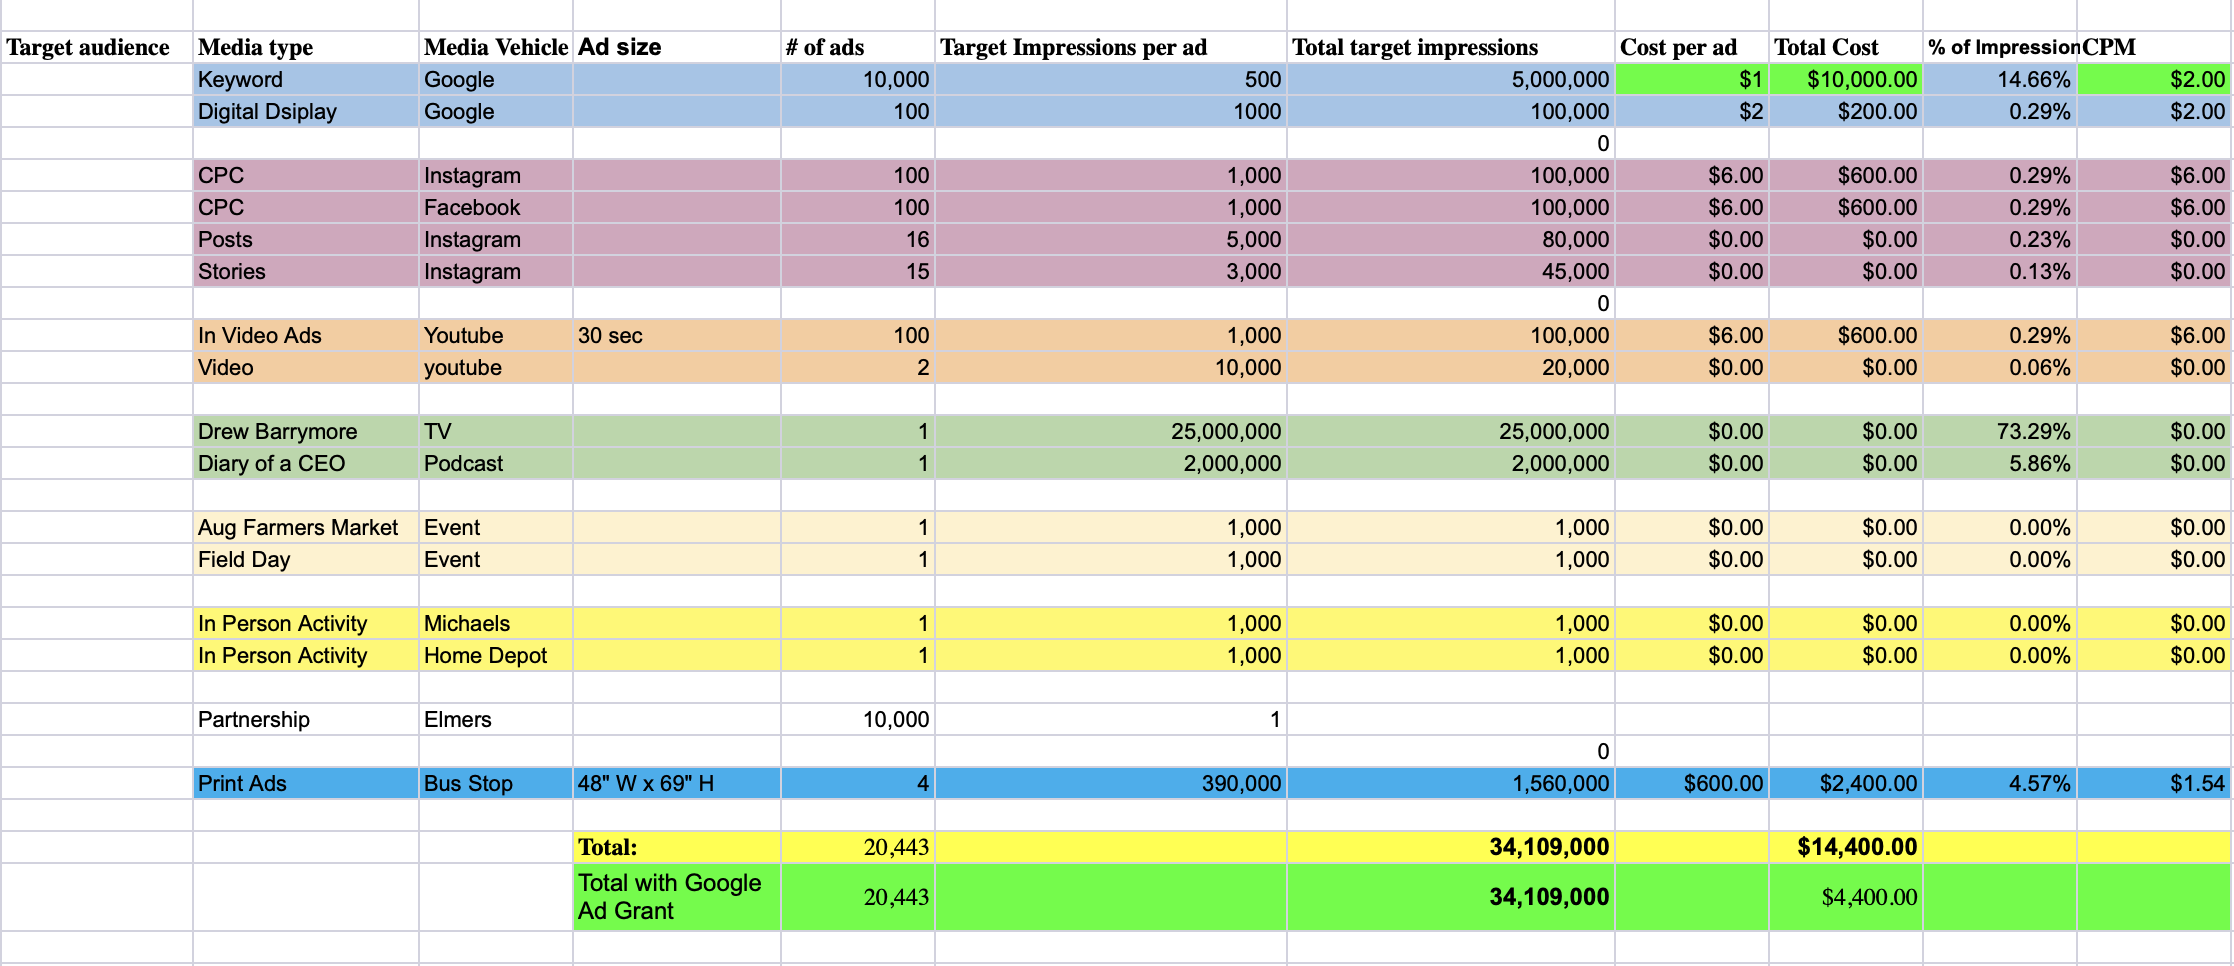The height and width of the screenshot is (966, 2234).
Task: Select the 5,000,000 total impressions cell
Action: tap(1451, 79)
